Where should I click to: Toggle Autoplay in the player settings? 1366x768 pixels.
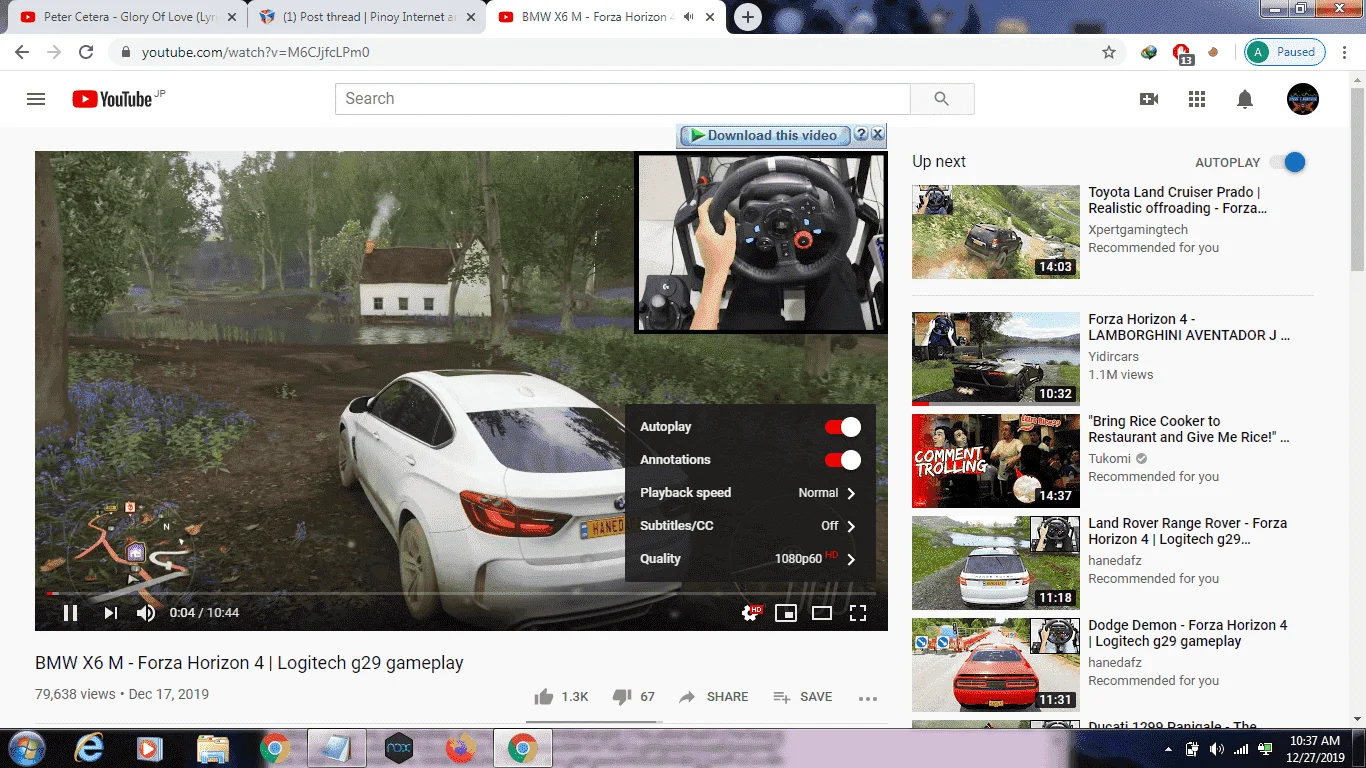tap(842, 427)
